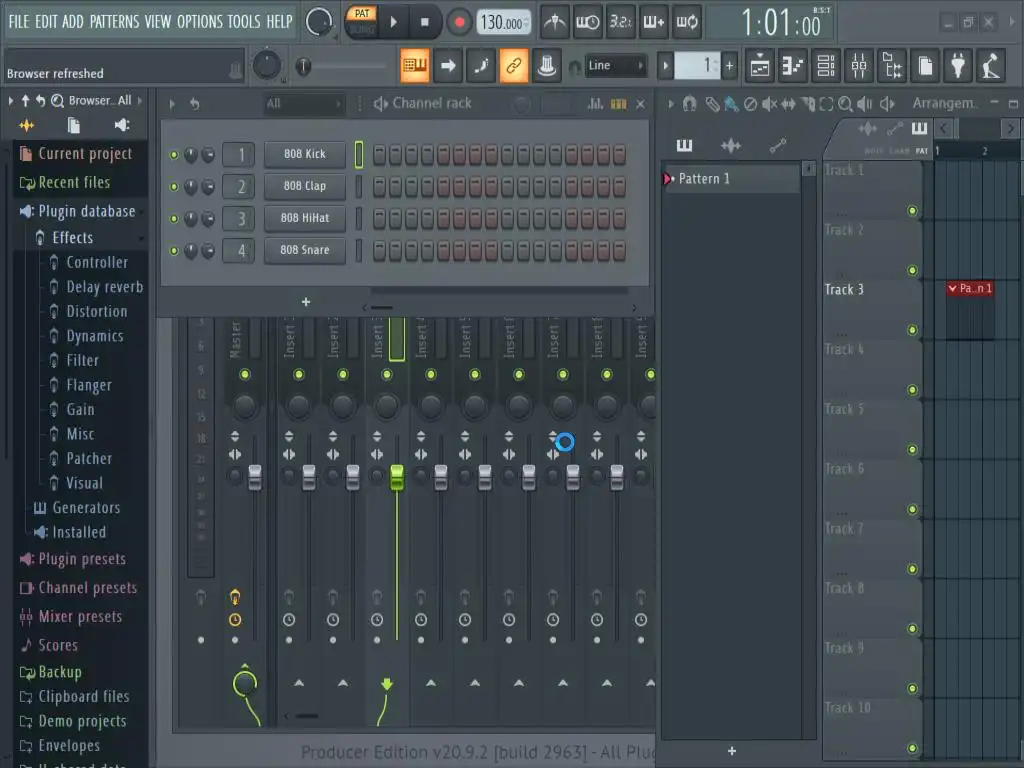
Task: Select the delete tool in playlist toolbar
Action: click(x=750, y=104)
